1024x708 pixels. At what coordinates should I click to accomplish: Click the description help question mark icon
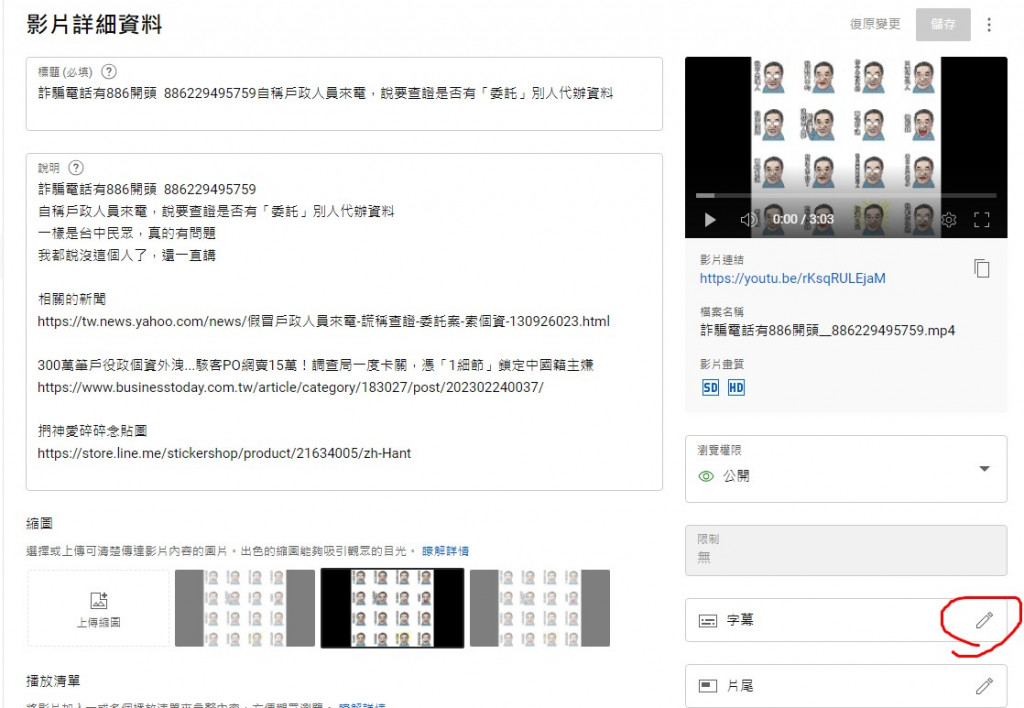tap(76, 168)
